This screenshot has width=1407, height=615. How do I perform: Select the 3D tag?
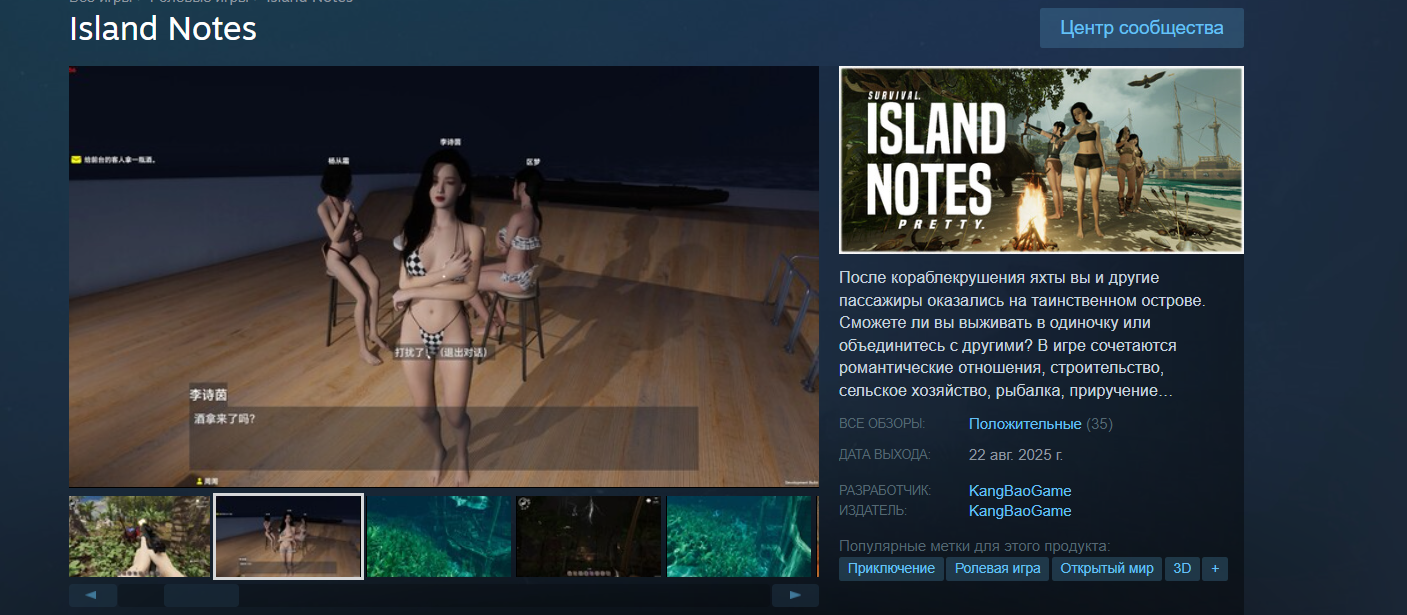coord(1182,569)
